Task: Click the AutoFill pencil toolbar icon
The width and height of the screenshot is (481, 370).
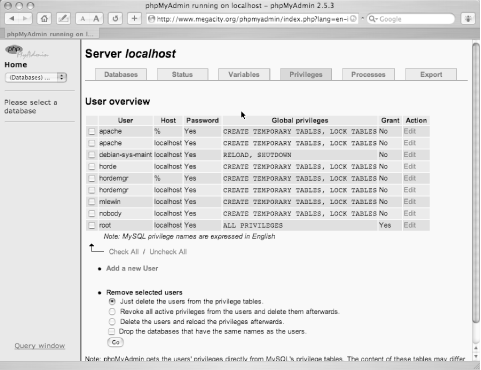Action: tap(63, 19)
